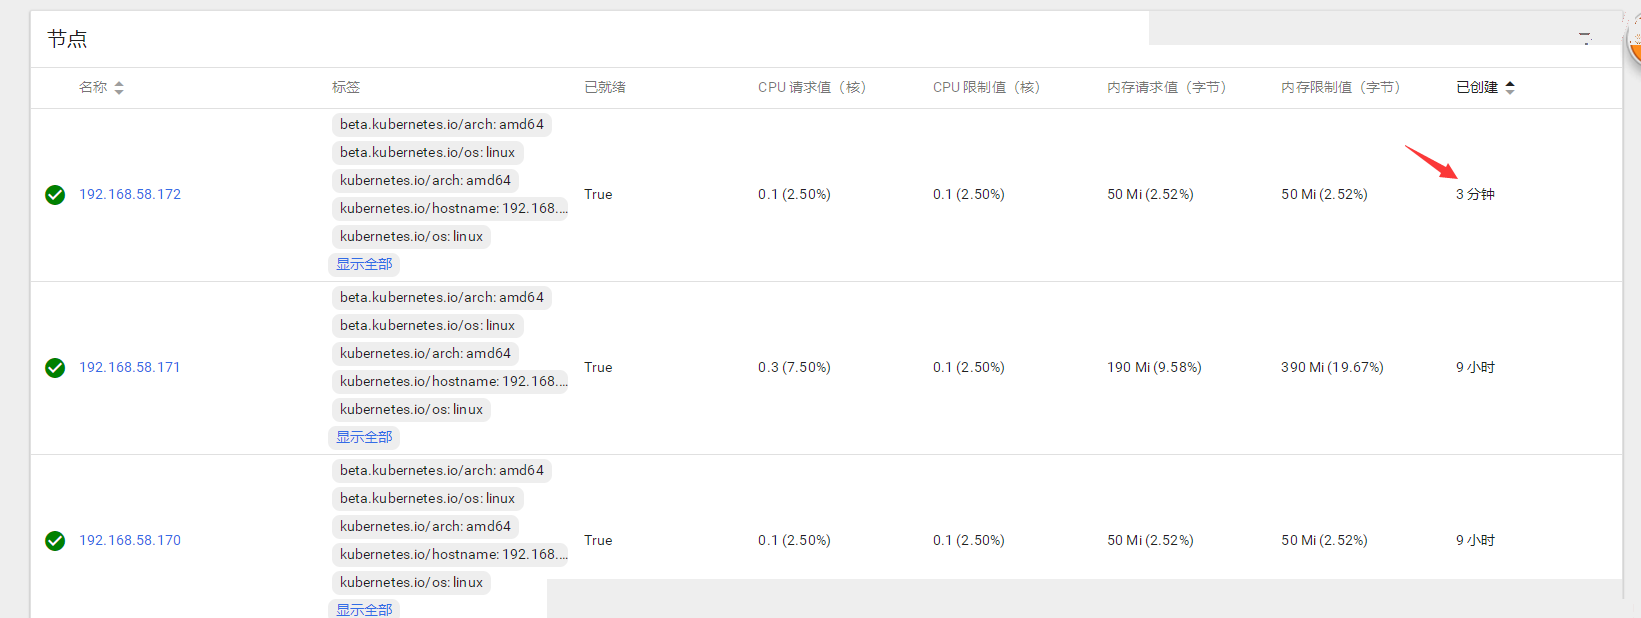The image size is (1641, 618).
Task: Open node 192.168.58.171 details
Action: 130,368
